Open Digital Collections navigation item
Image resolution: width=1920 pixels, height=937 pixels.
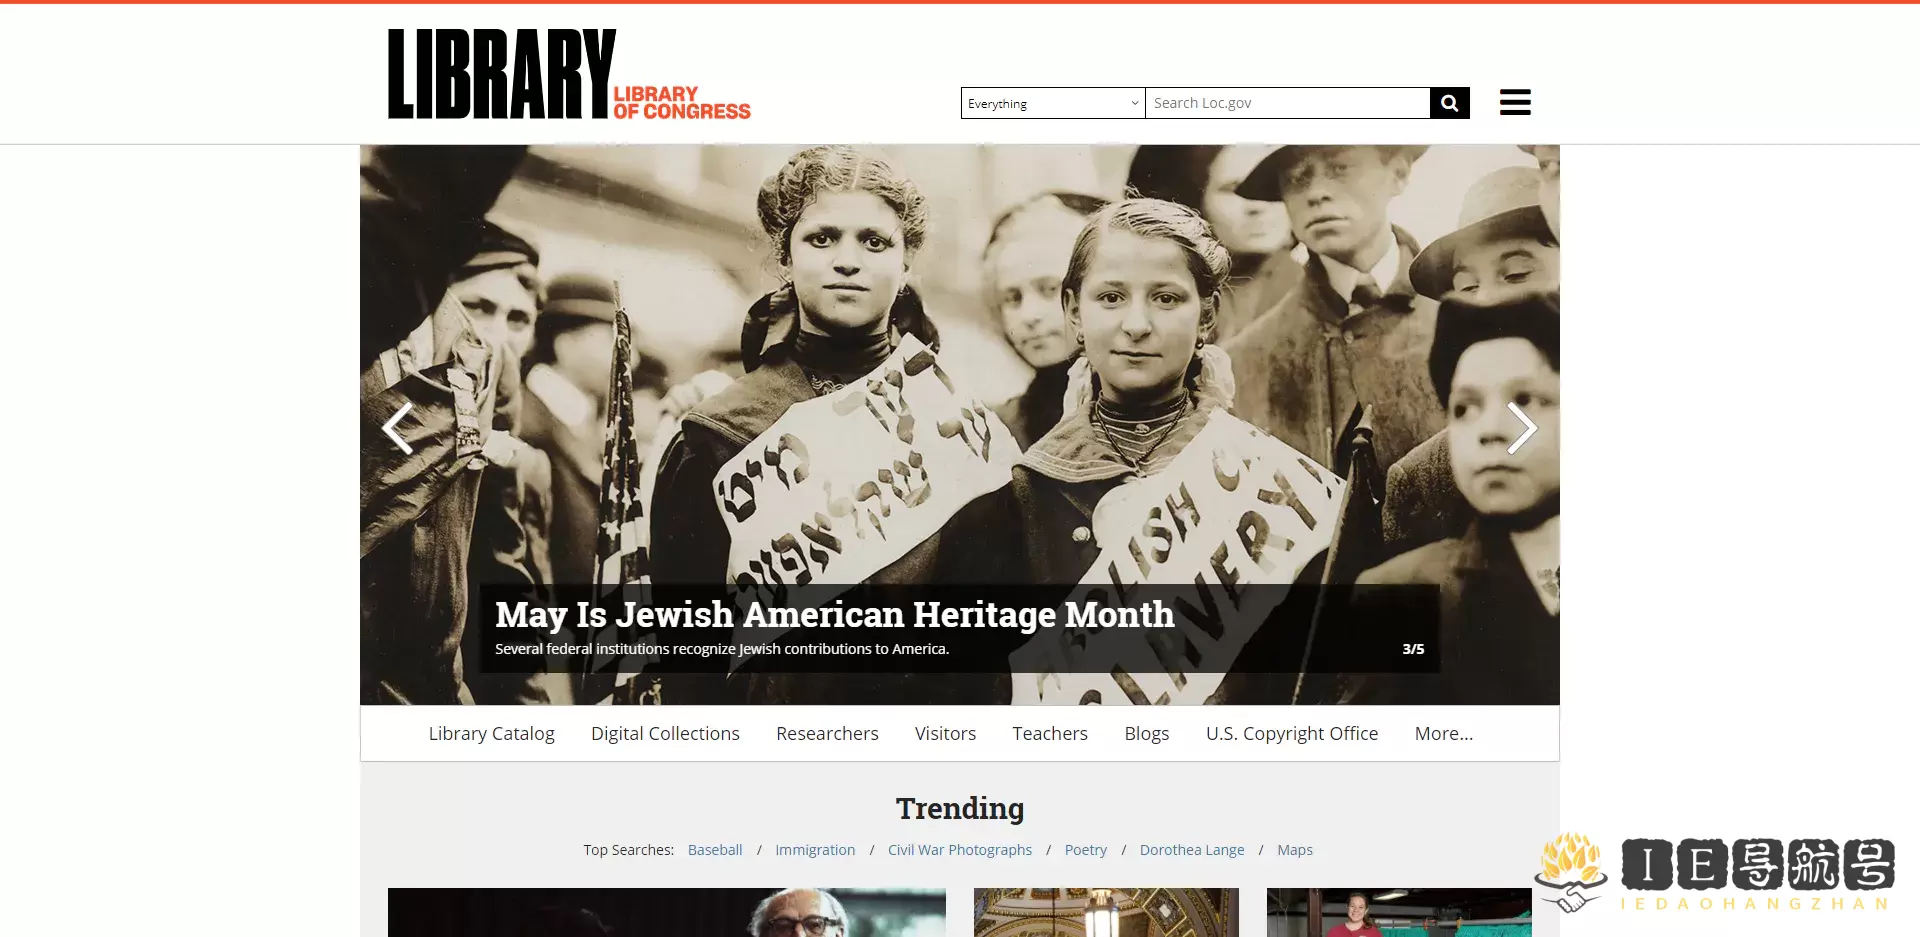665,733
